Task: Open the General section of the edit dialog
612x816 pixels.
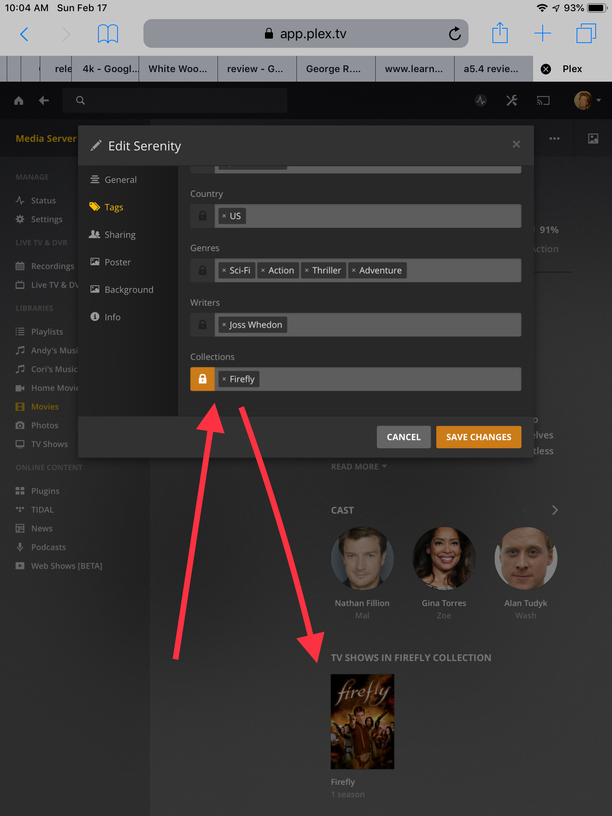Action: point(113,180)
